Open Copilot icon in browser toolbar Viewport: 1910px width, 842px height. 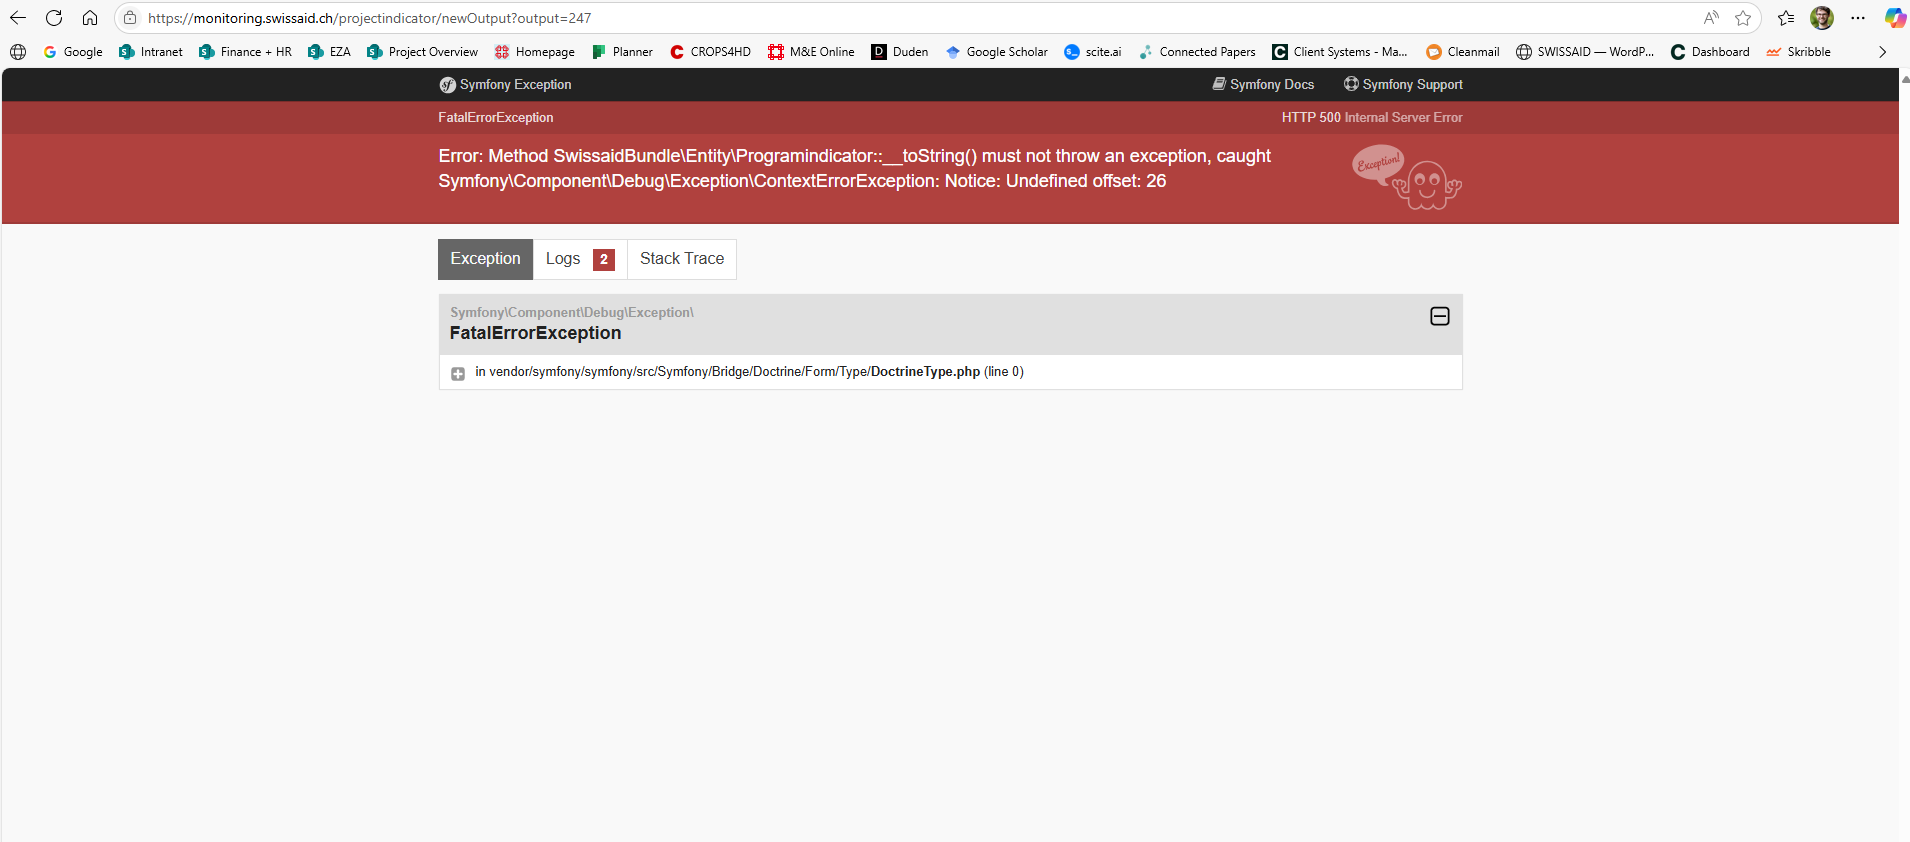[x=1895, y=18]
